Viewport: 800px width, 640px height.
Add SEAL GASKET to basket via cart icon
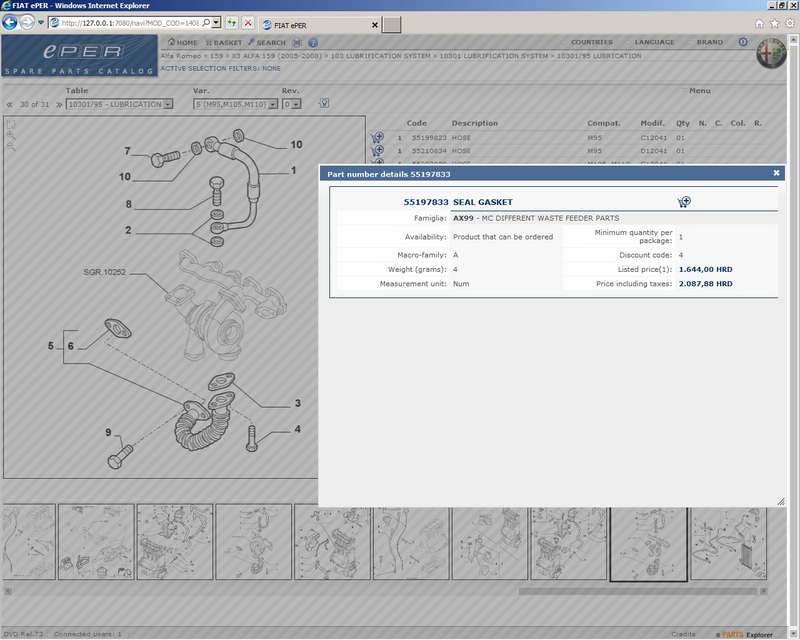pyautogui.click(x=684, y=202)
